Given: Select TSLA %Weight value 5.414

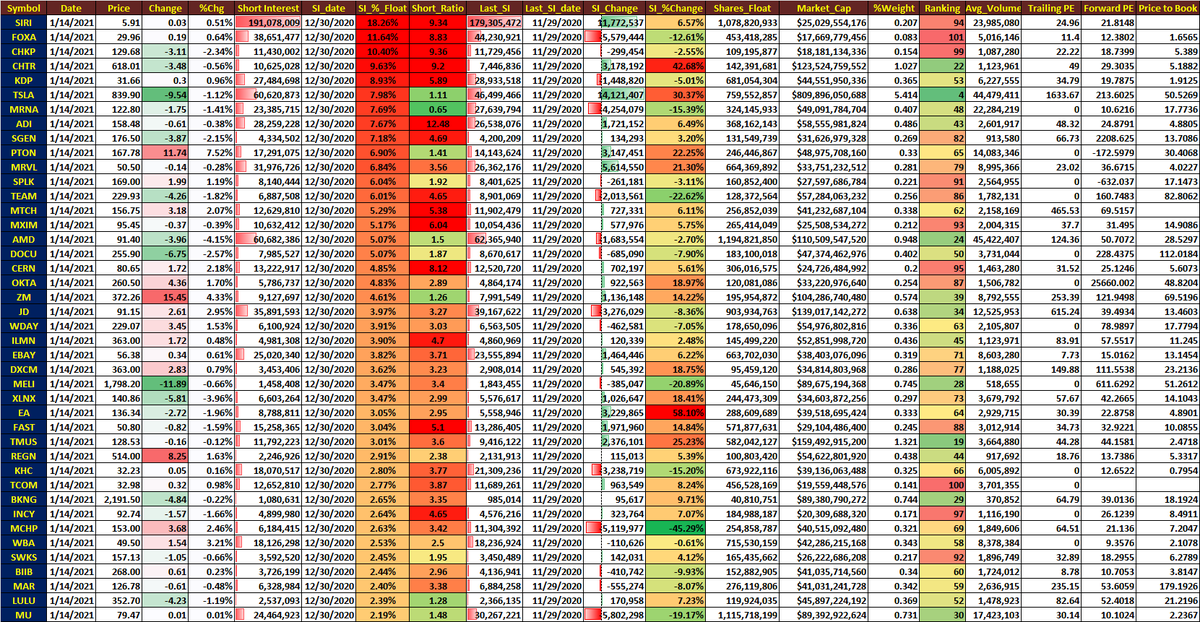Looking at the screenshot, I should point(893,93).
